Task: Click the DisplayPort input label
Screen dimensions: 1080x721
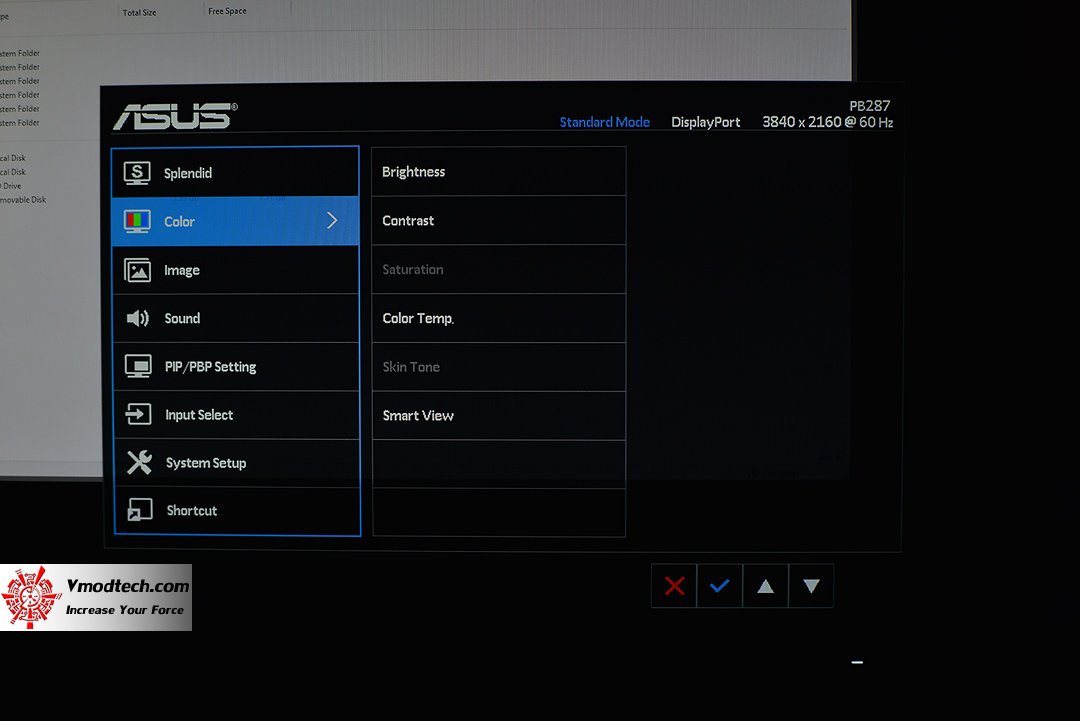Action: point(706,122)
